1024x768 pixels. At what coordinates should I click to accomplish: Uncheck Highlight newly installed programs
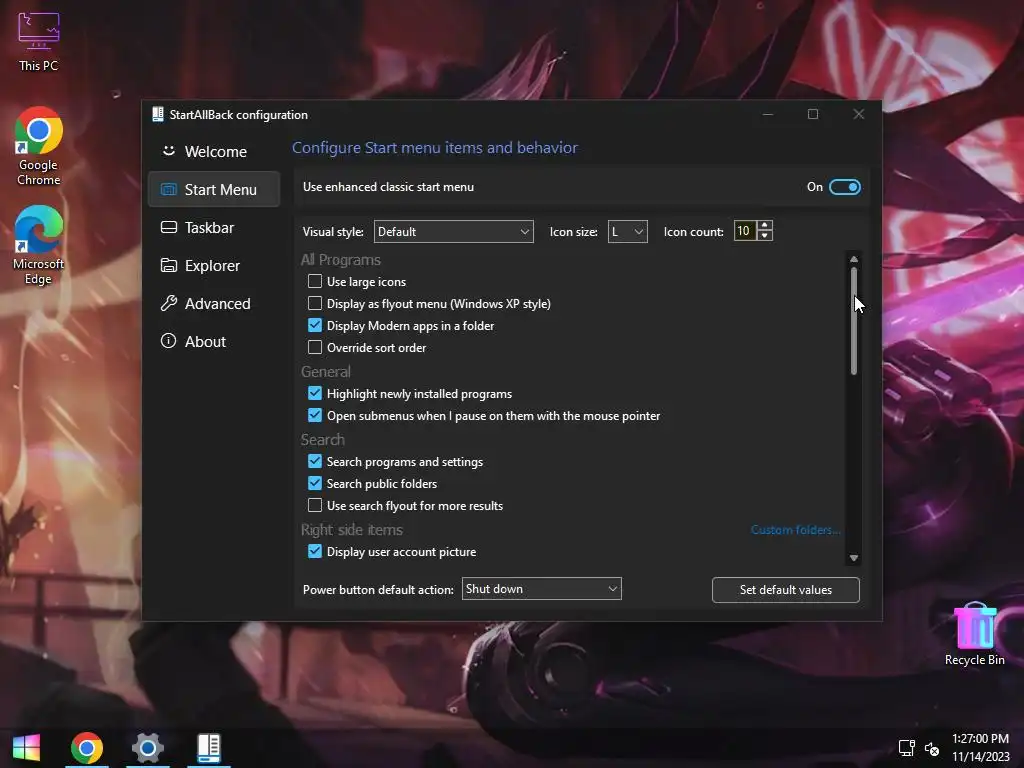[x=315, y=393]
